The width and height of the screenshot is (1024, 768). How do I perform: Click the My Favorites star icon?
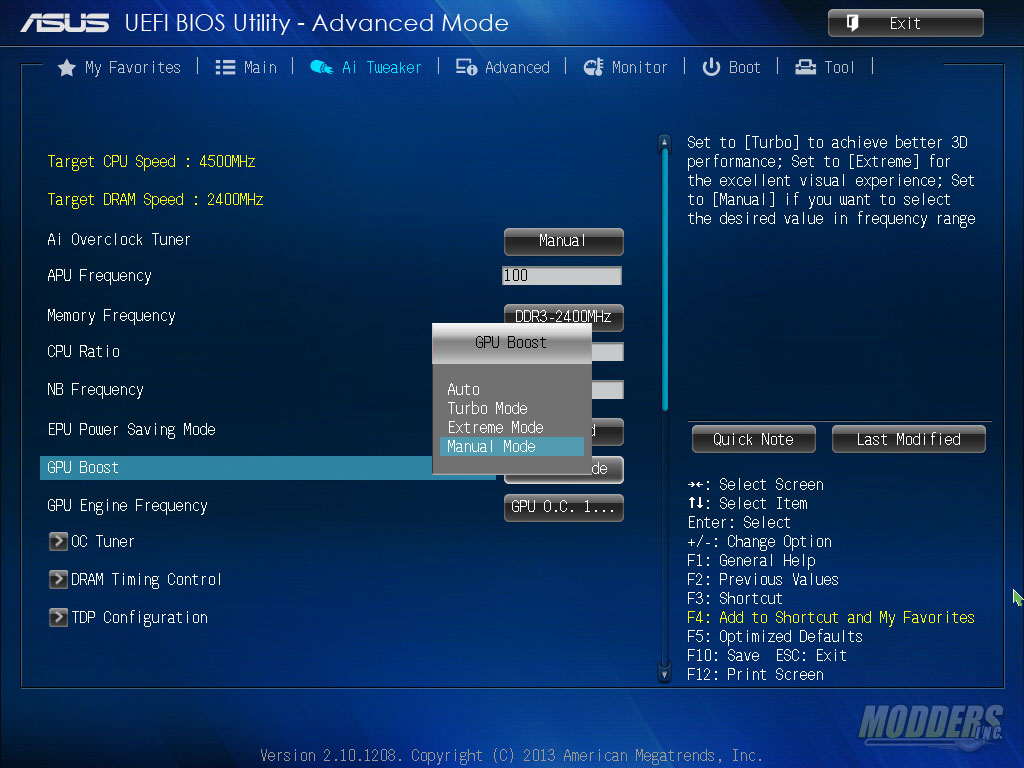point(66,67)
